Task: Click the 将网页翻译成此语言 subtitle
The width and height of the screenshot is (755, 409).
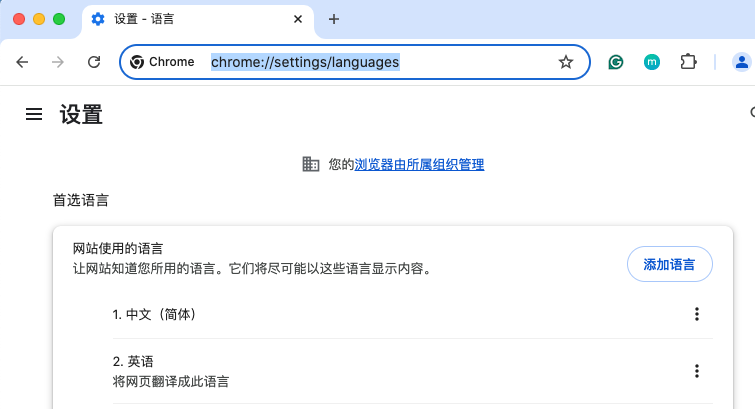Action: pyautogui.click(x=171, y=382)
